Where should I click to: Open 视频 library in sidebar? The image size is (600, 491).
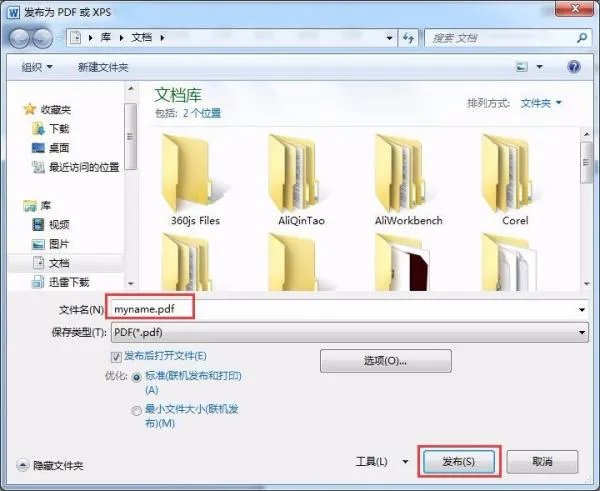(x=51, y=224)
